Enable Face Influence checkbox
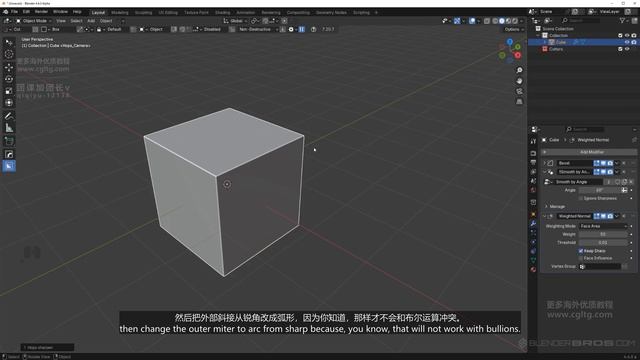640x360 pixels. coord(581,258)
